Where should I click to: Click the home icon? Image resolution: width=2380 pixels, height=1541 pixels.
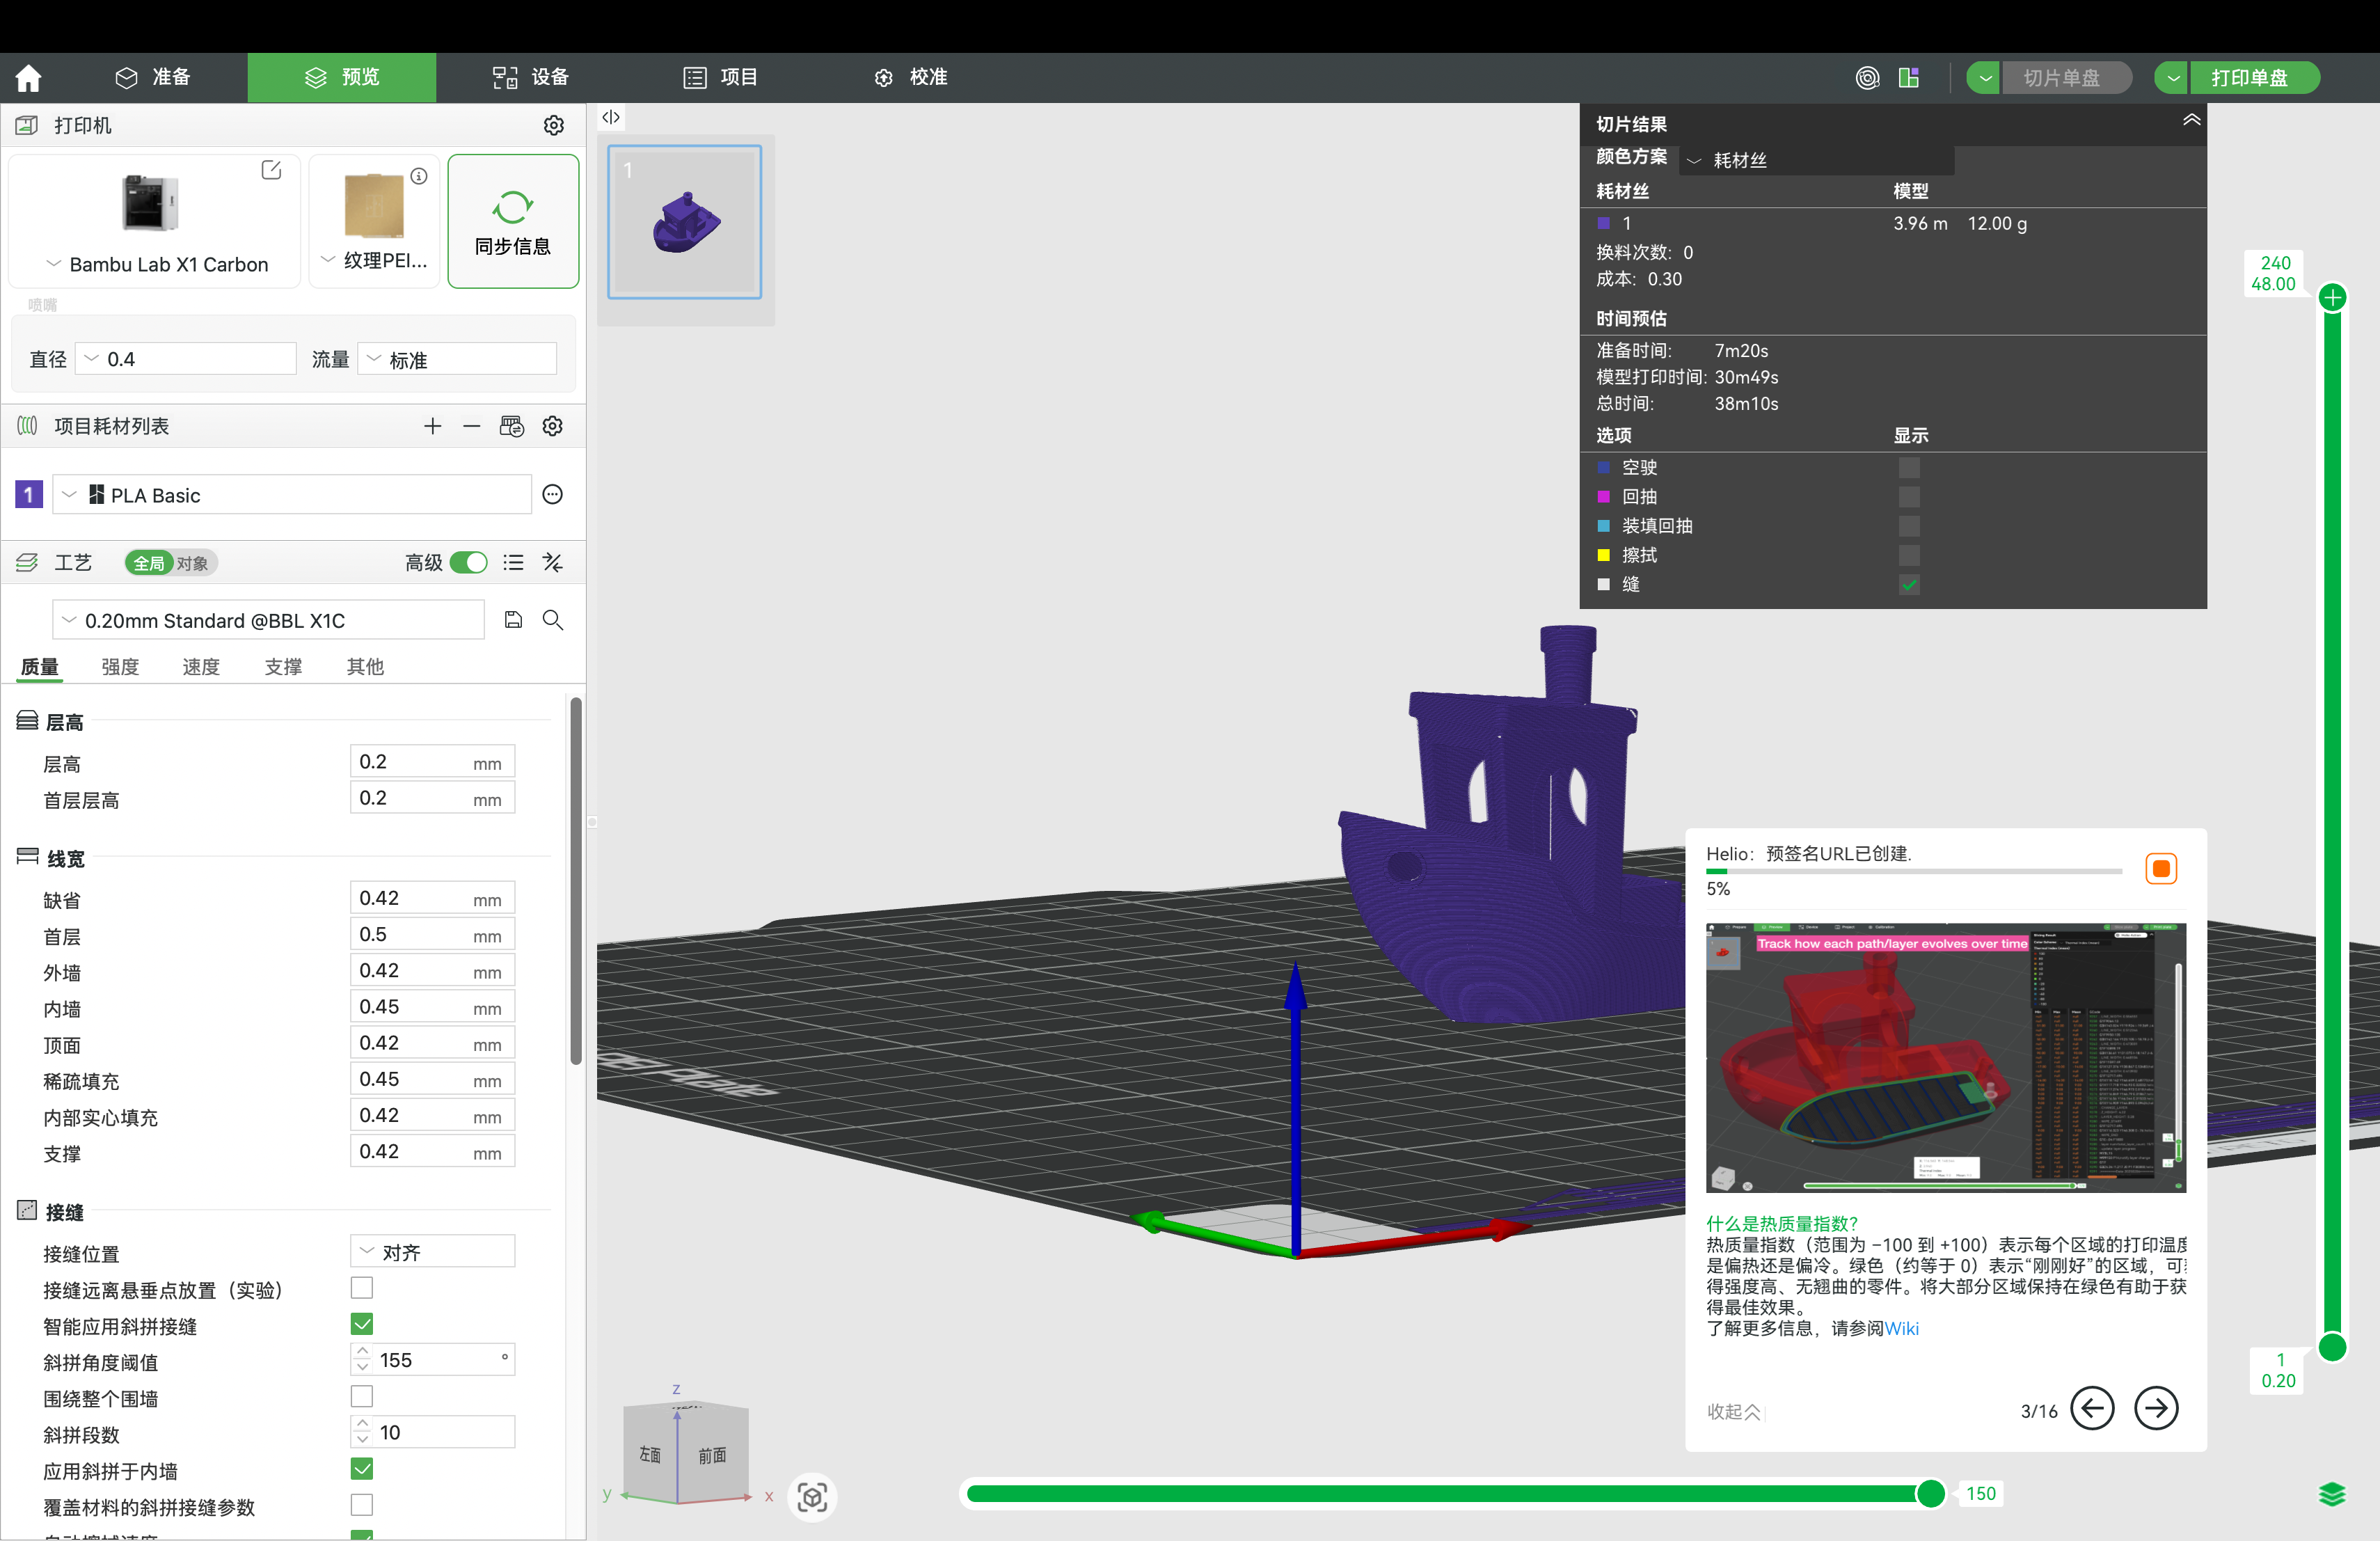28,77
